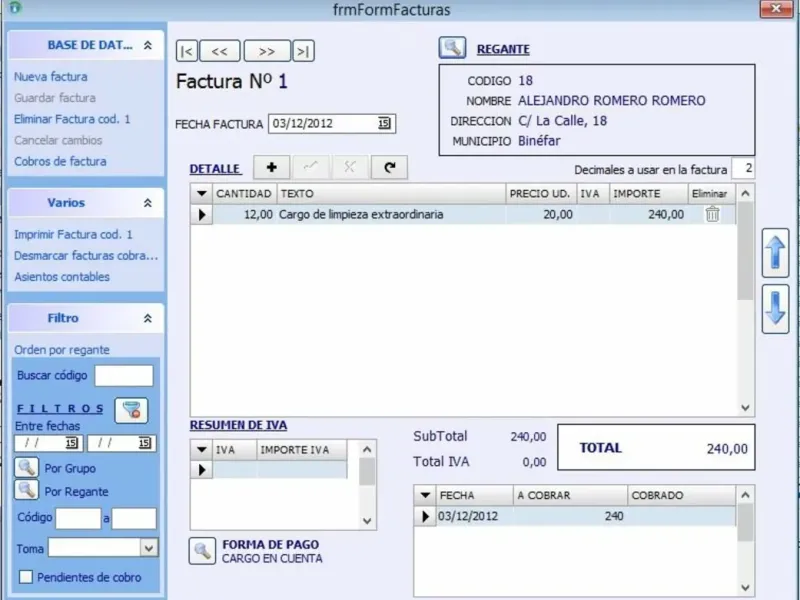Image resolution: width=800 pixels, height=600 pixels.
Task: Click Imprimir Factura cod. 1
Action: pyautogui.click(x=73, y=234)
